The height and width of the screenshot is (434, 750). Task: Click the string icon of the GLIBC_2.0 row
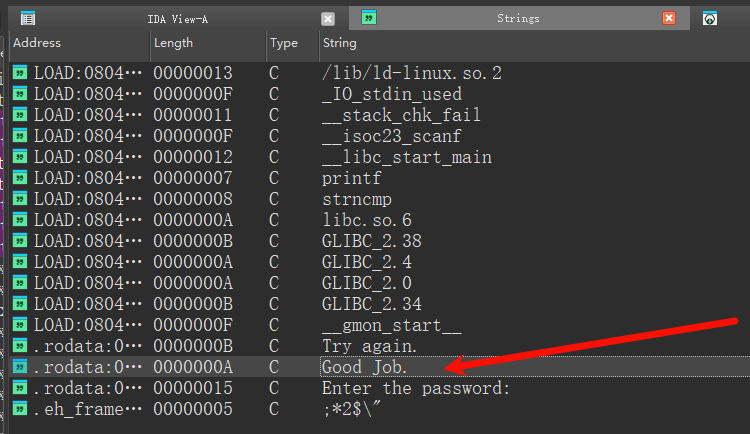point(20,283)
